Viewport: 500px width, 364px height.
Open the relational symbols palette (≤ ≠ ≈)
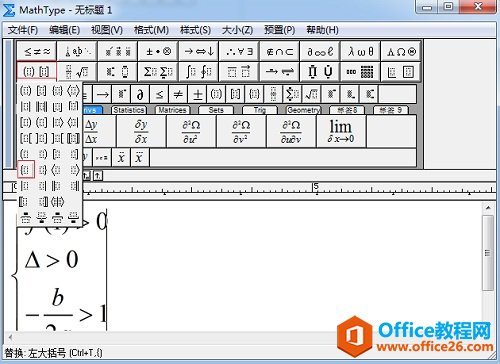(x=37, y=52)
